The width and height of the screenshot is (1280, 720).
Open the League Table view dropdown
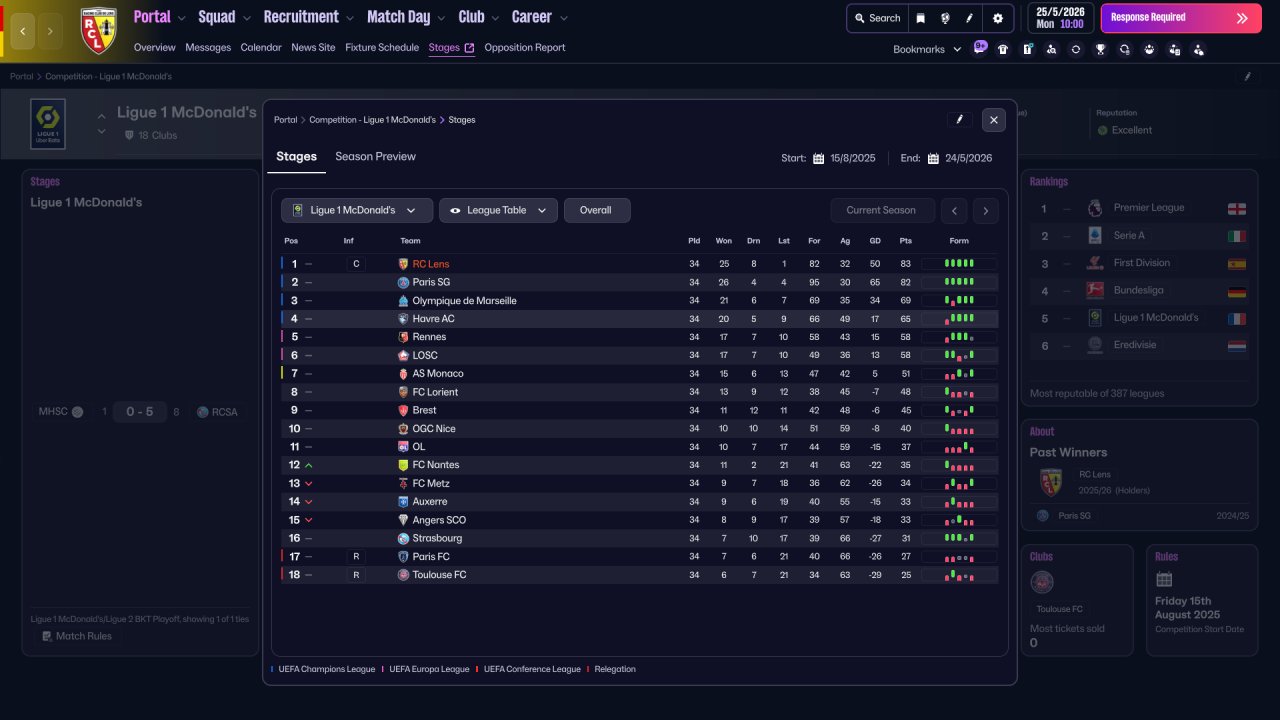(498, 210)
